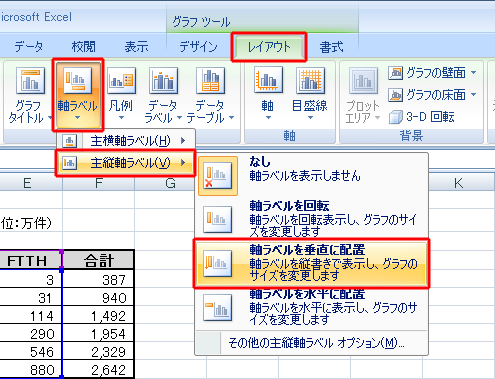
Task: Click the cell with value 1,954
Action: [x=99, y=333]
